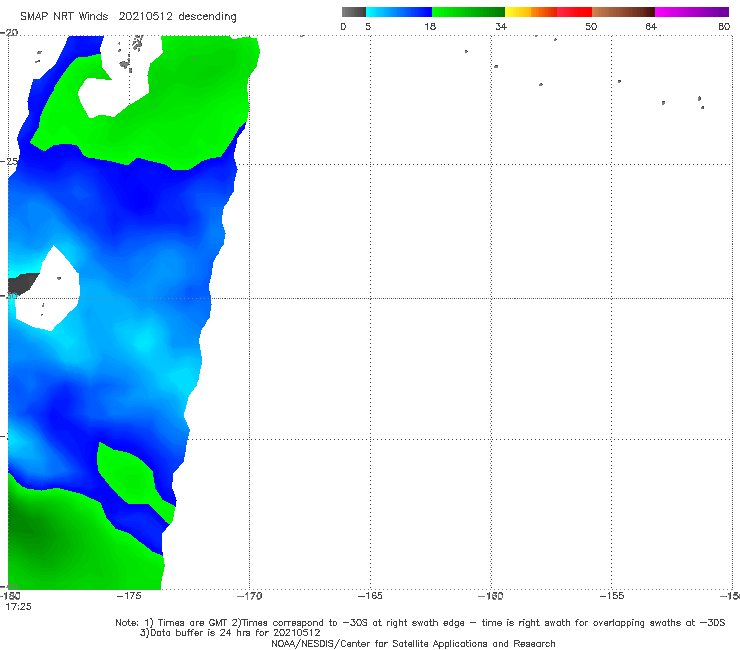The width and height of the screenshot is (740, 650).
Task: Click the longitude label '-180'
Action: point(10,596)
